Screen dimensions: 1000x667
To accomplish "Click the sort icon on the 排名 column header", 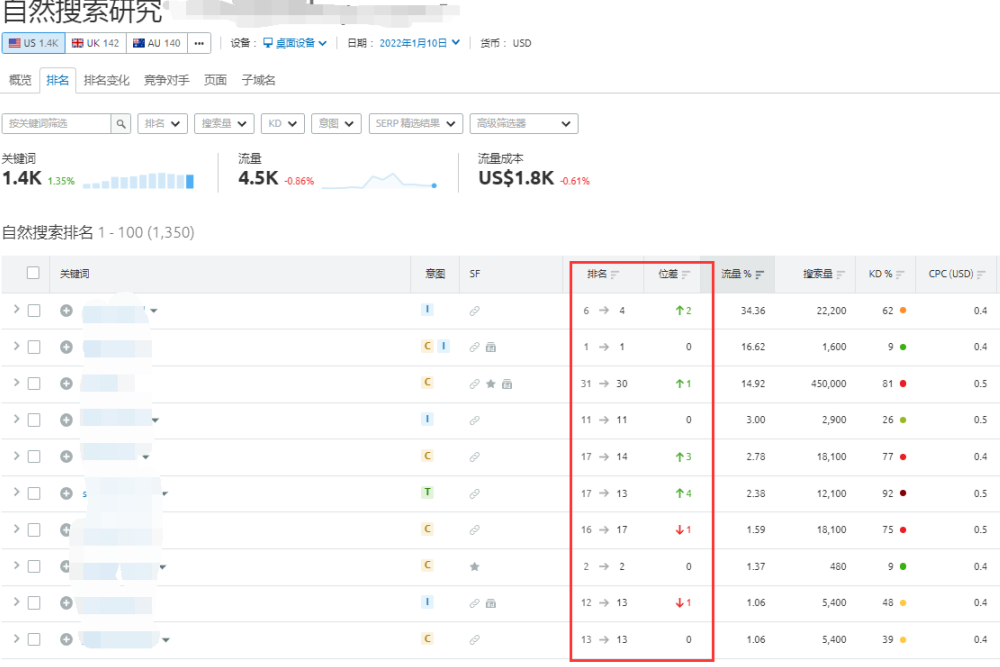I will click(x=616, y=274).
